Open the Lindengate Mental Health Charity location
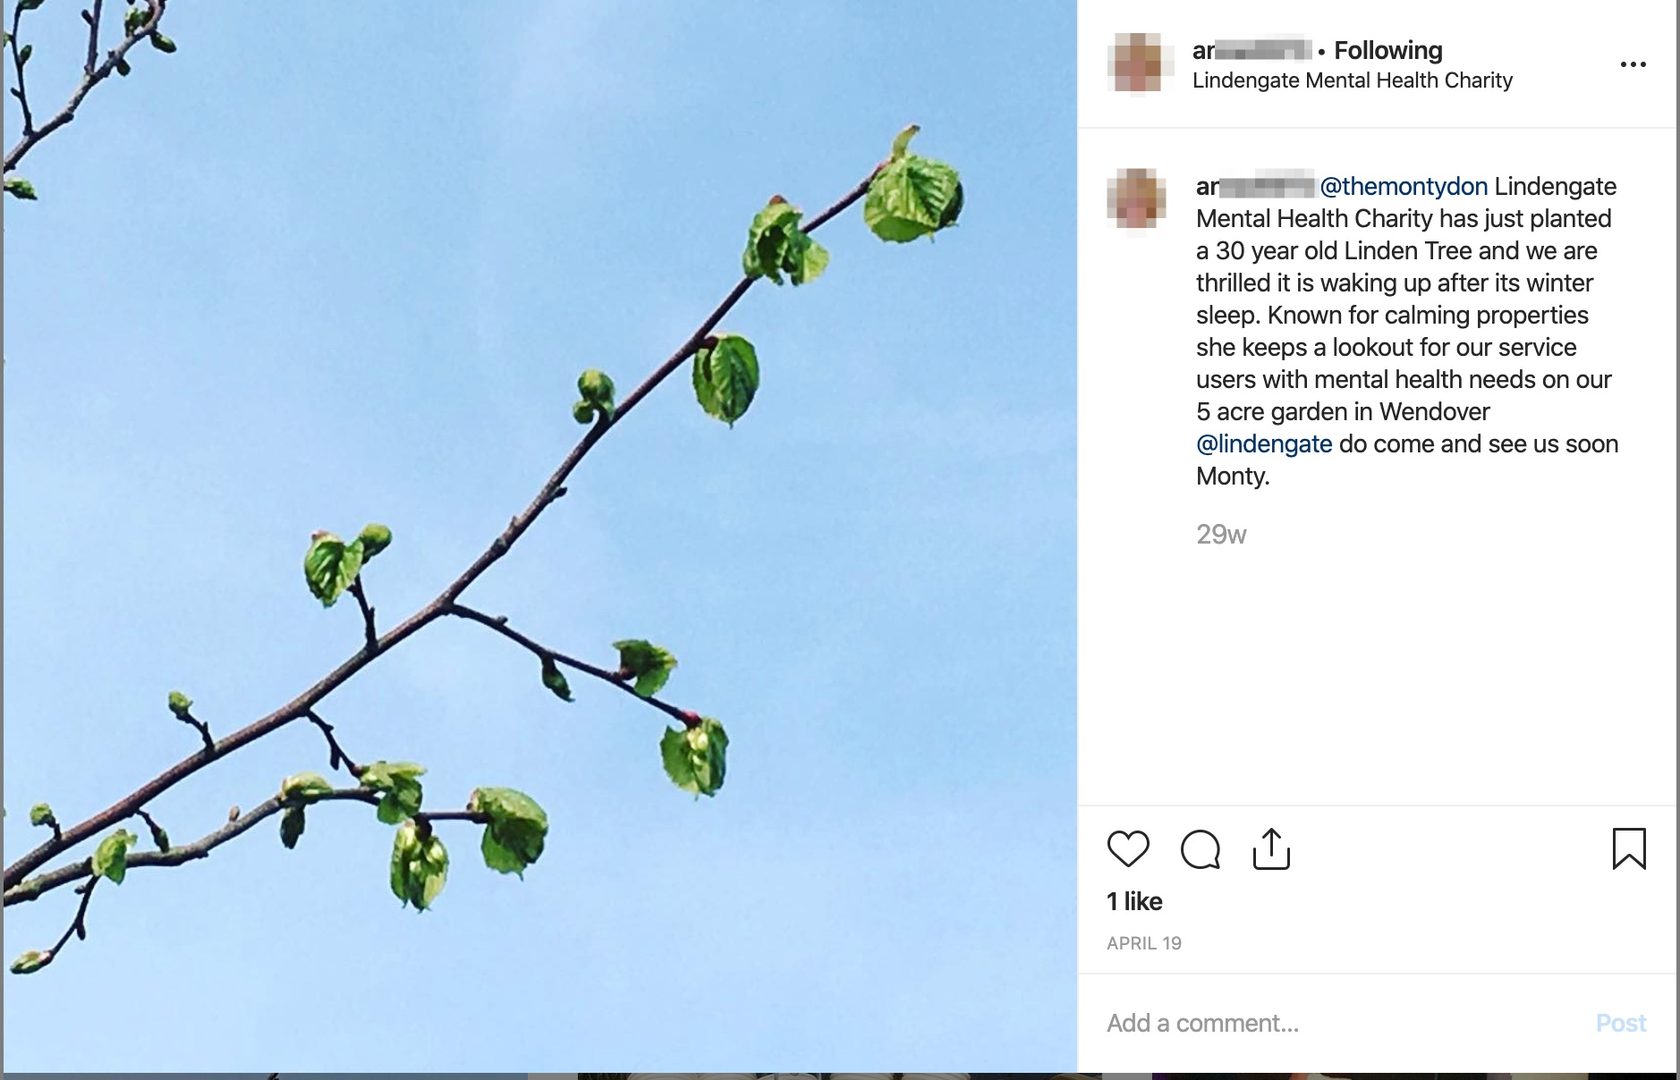 point(1352,80)
